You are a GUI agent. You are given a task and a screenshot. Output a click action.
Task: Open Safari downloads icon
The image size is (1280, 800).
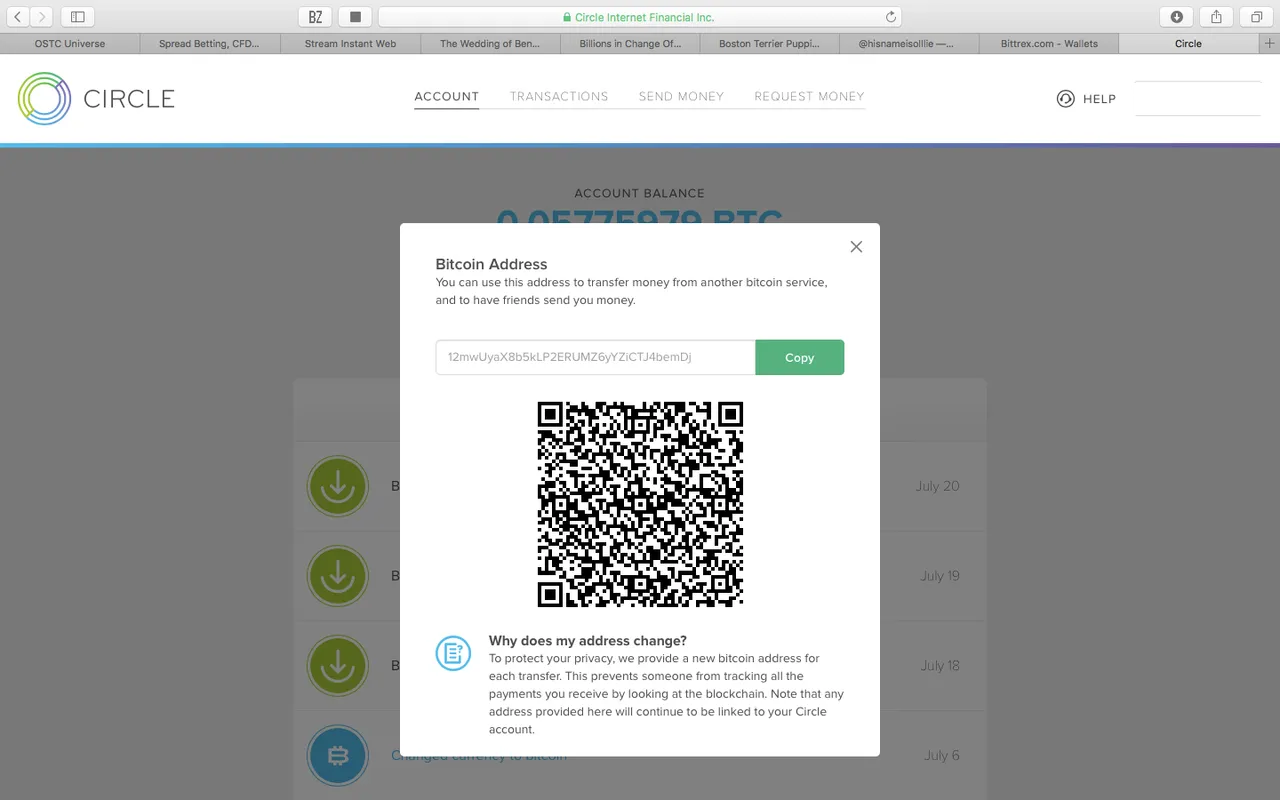tap(1176, 17)
